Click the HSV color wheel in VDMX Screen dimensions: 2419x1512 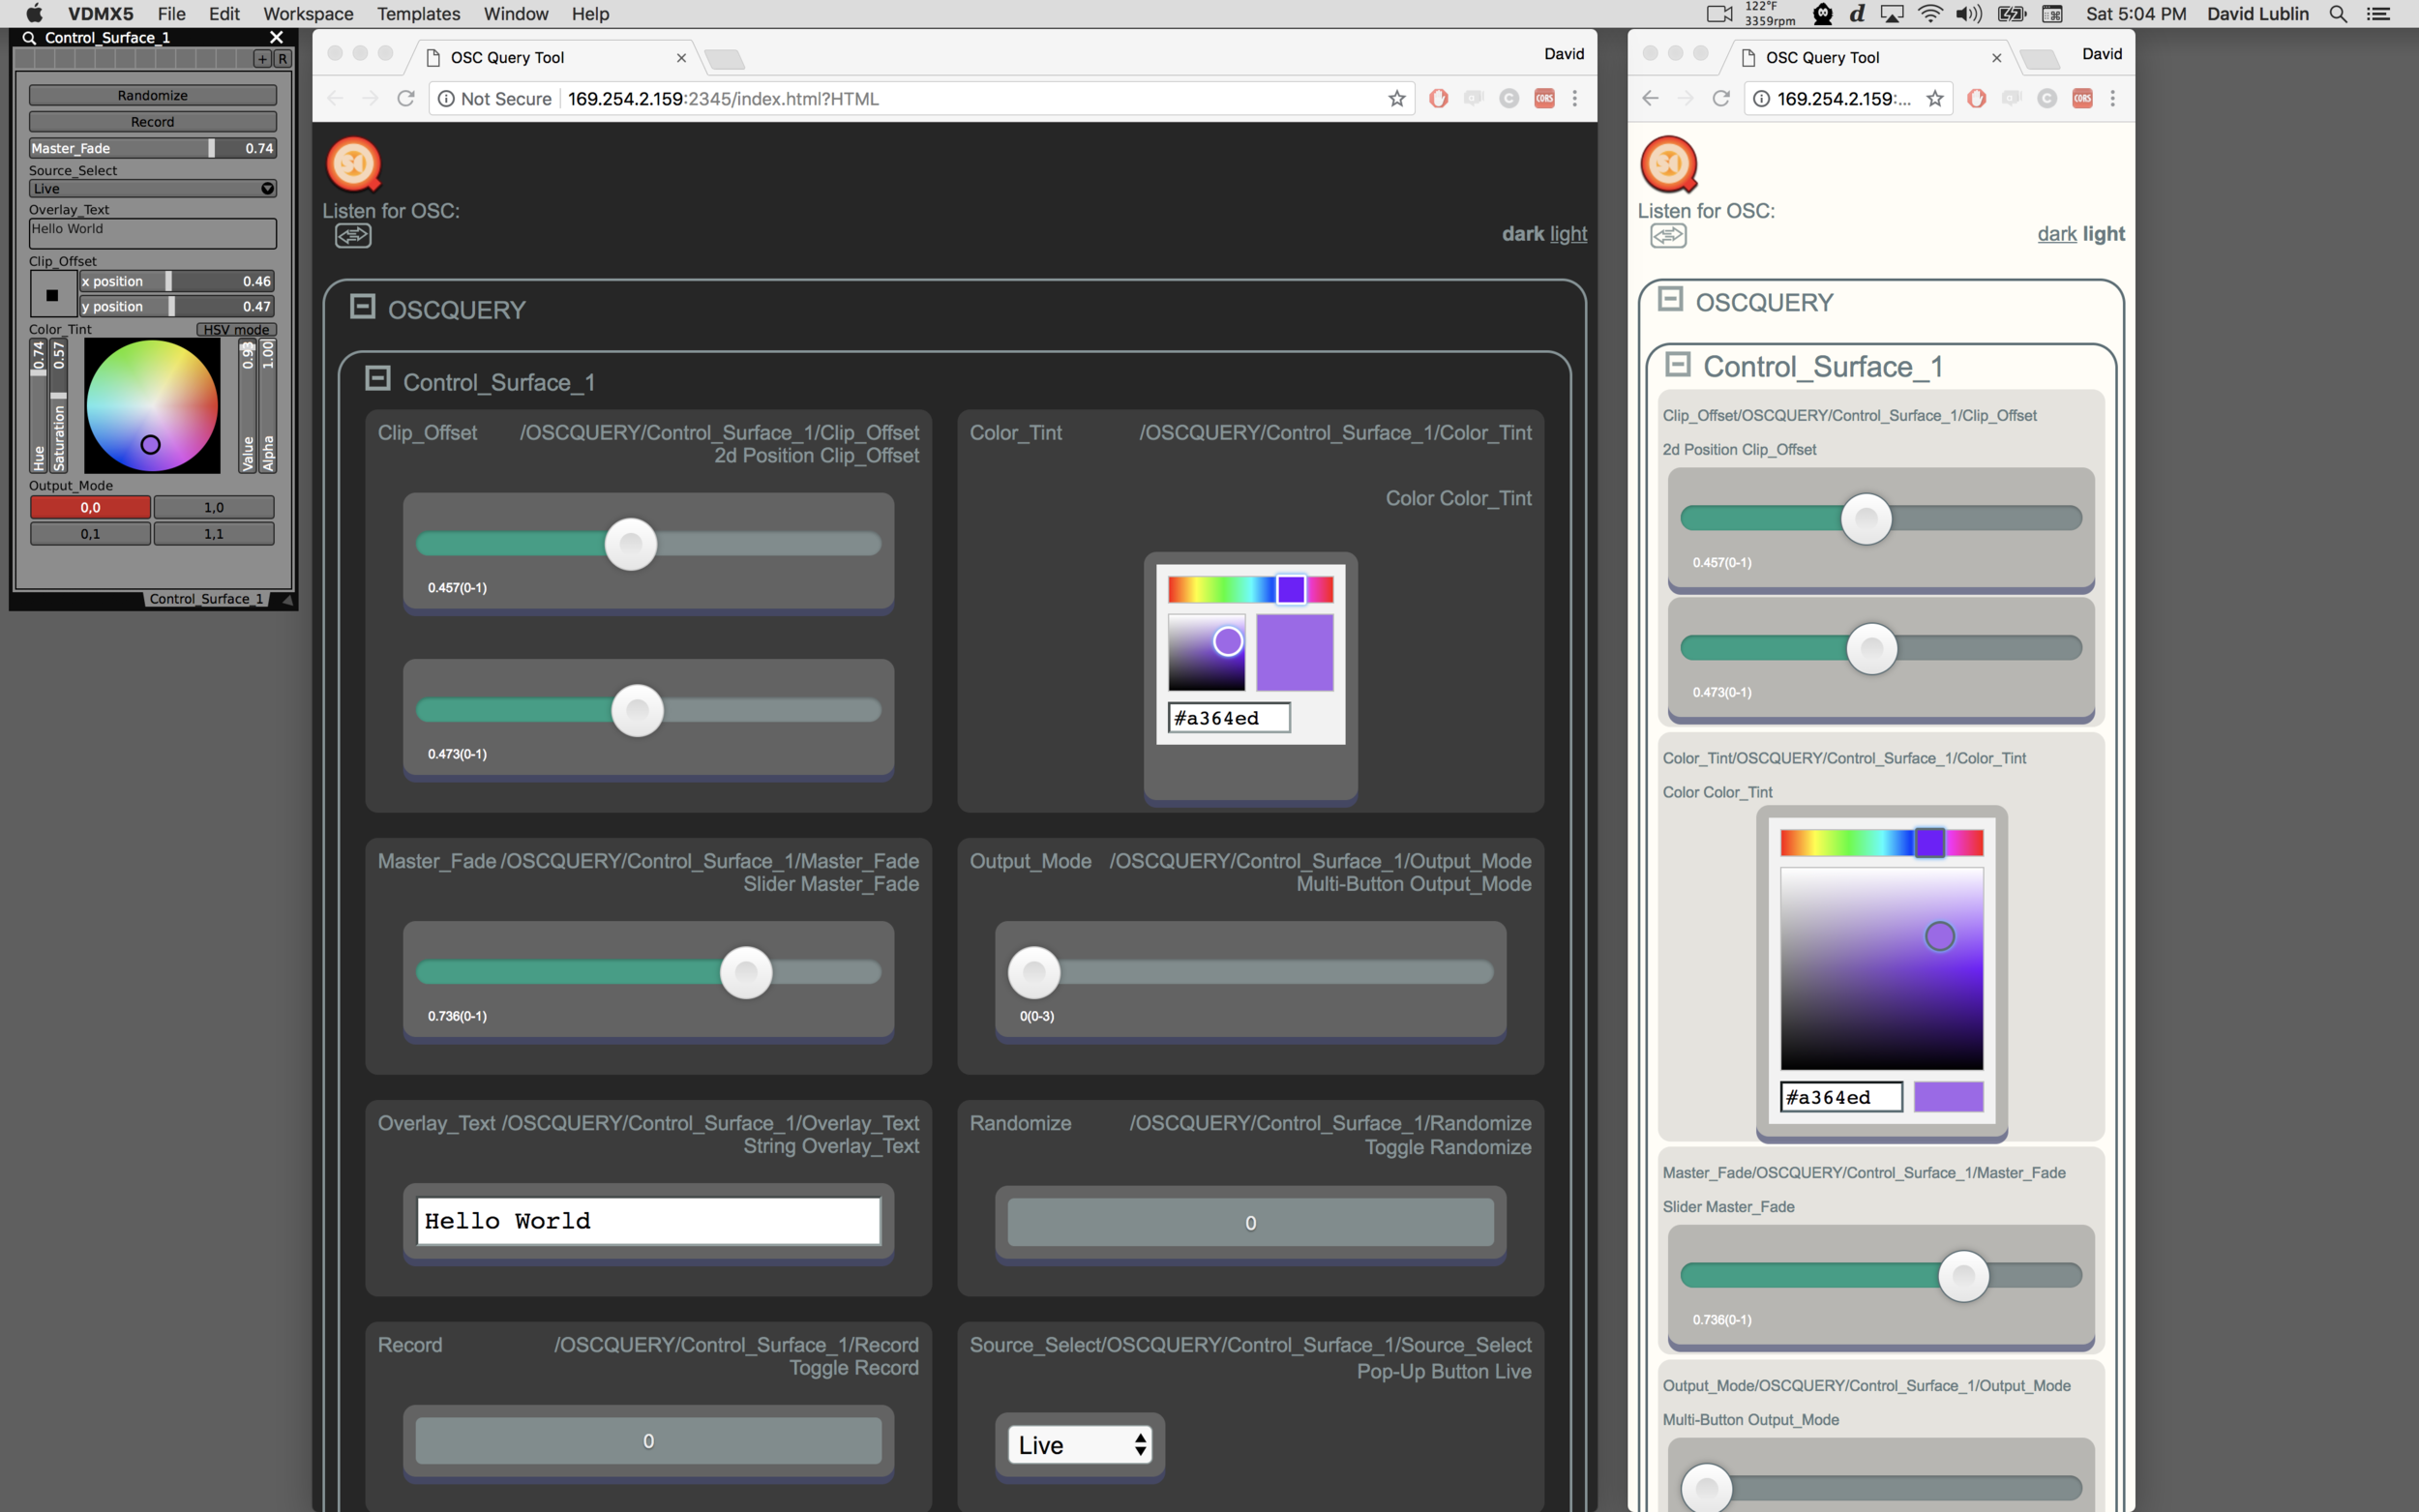(x=152, y=405)
